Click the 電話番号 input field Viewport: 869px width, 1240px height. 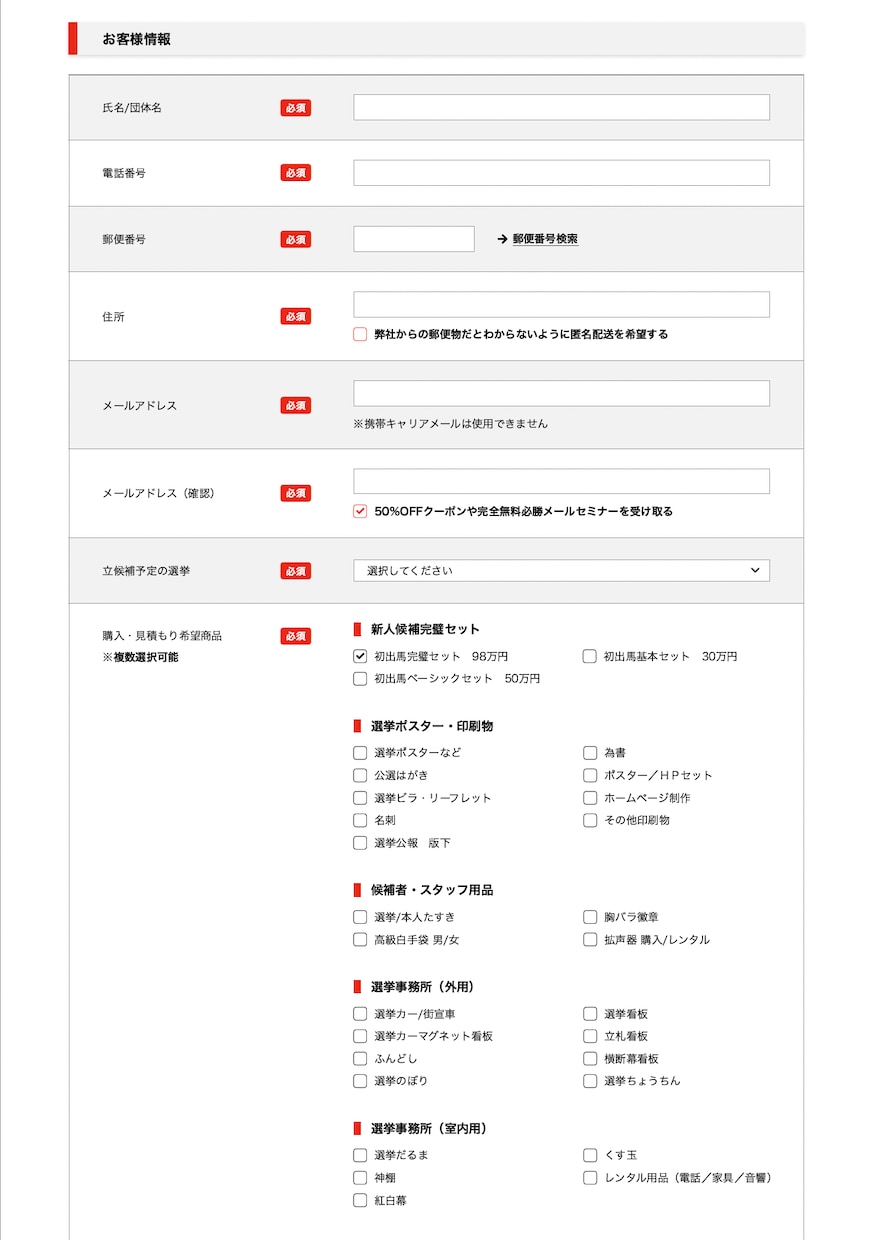(561, 173)
